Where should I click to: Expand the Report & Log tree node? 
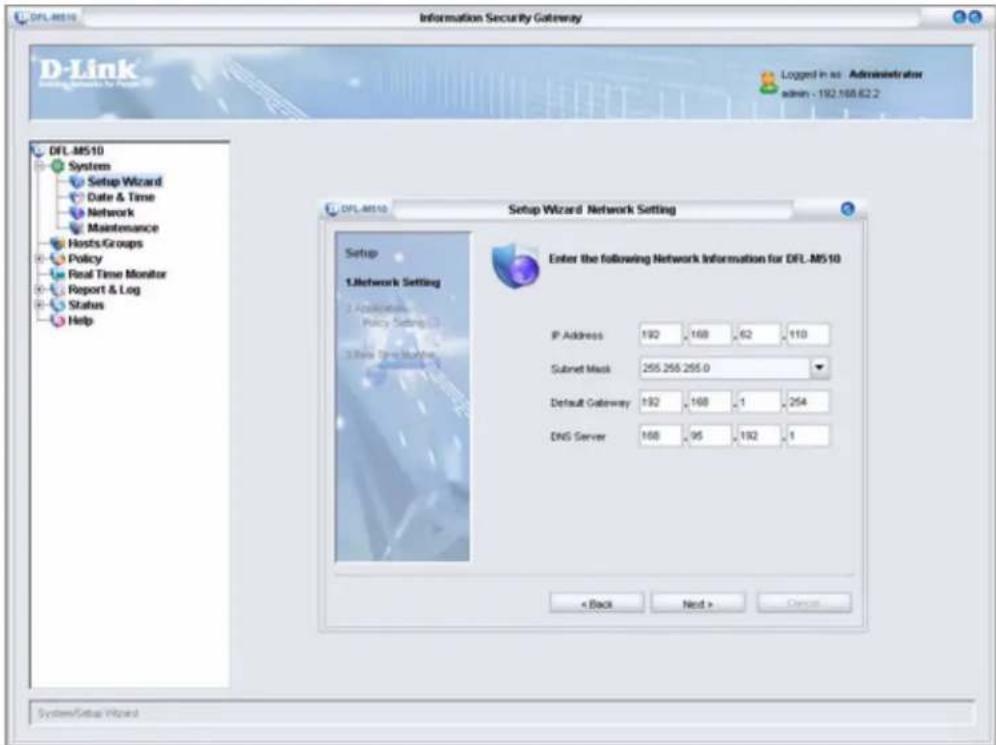(41, 290)
